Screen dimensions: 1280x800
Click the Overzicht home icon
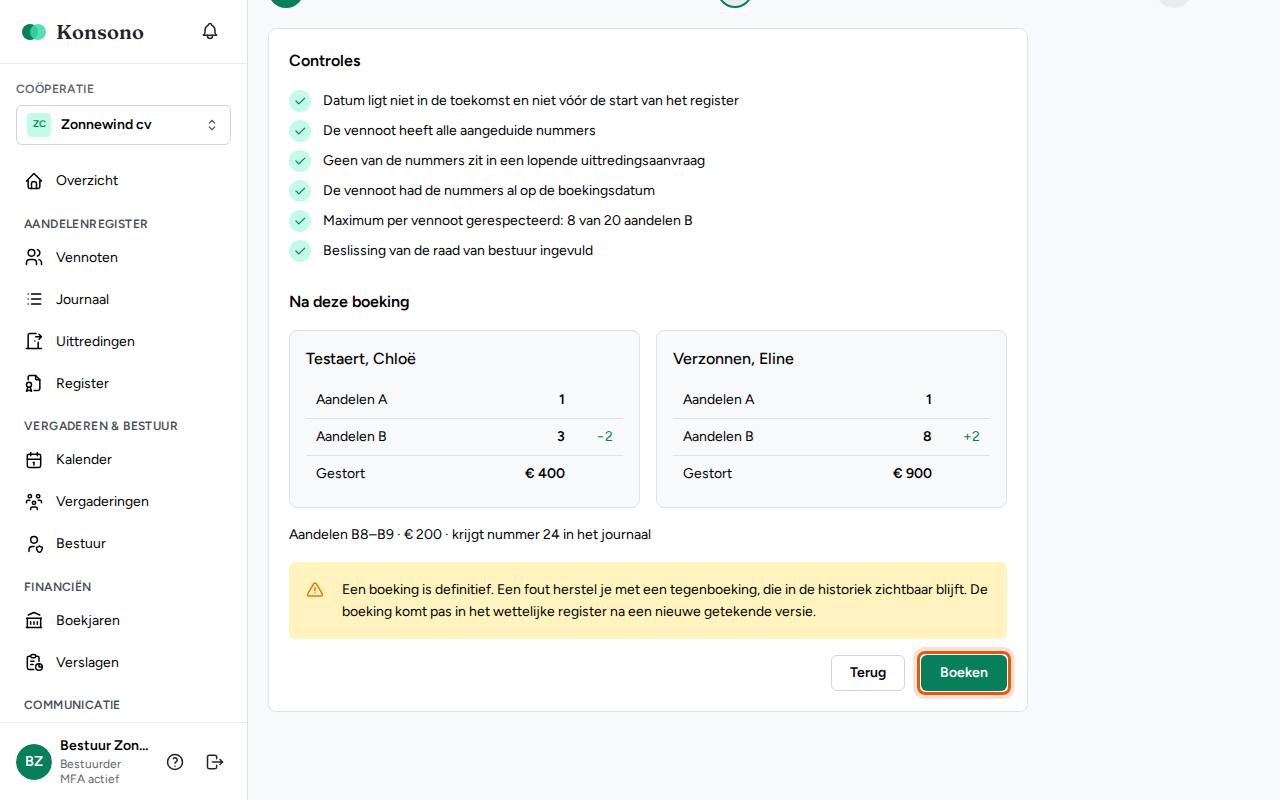(x=34, y=181)
